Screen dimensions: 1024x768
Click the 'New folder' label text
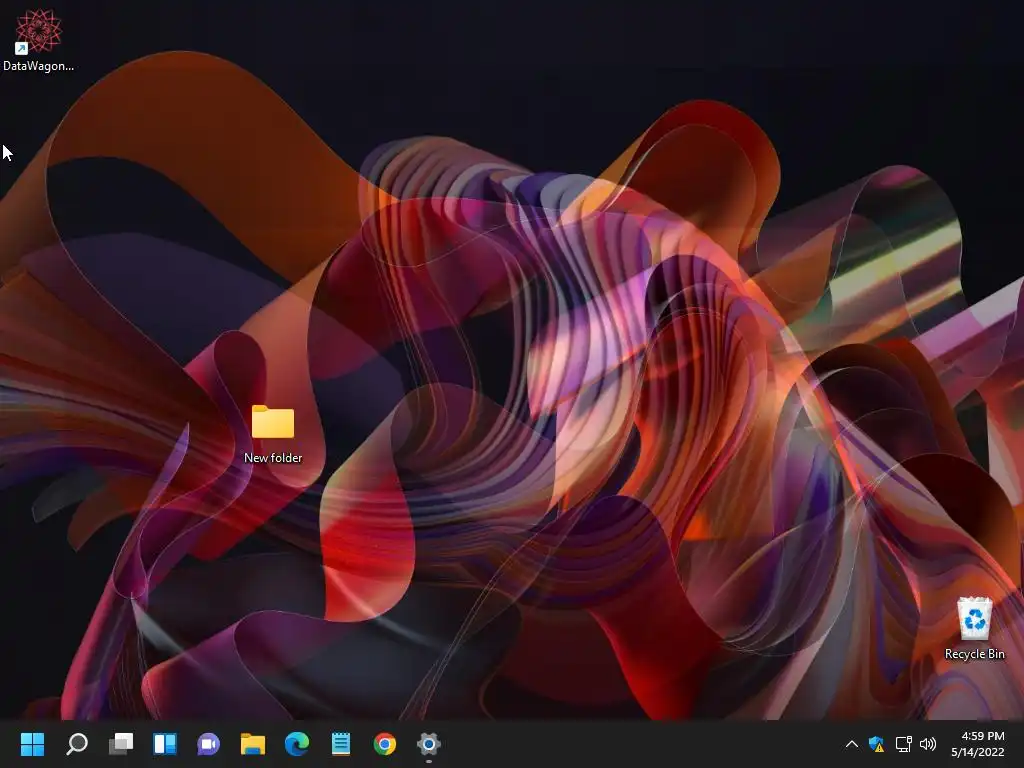273,458
